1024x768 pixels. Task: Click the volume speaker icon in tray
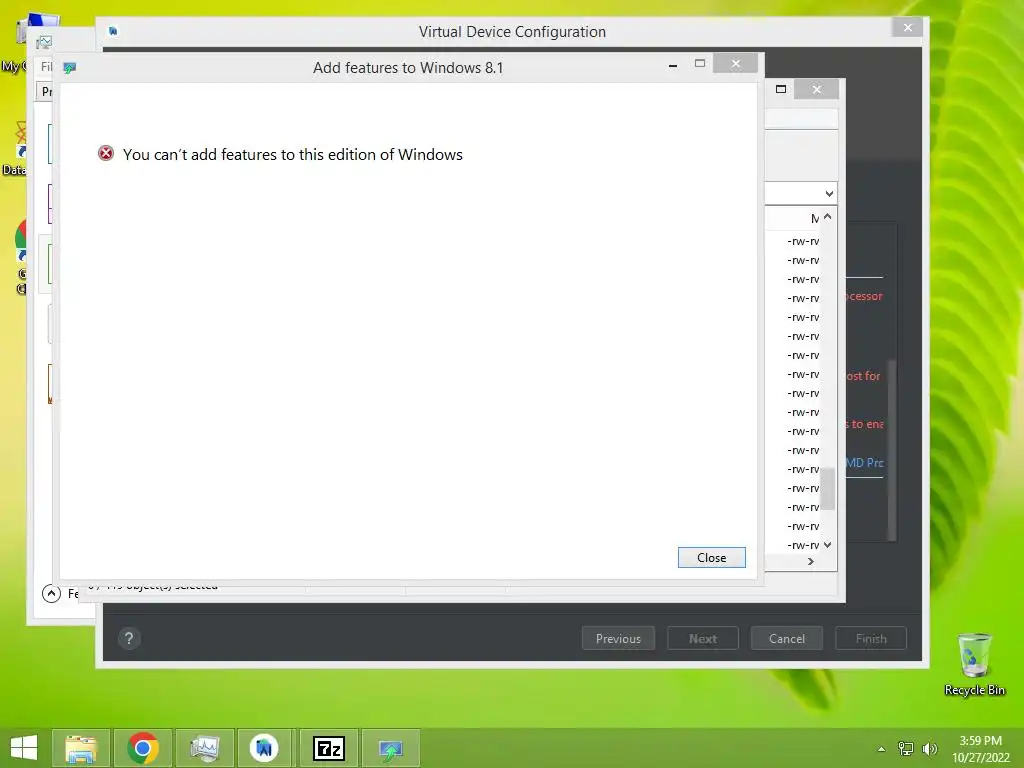click(929, 748)
